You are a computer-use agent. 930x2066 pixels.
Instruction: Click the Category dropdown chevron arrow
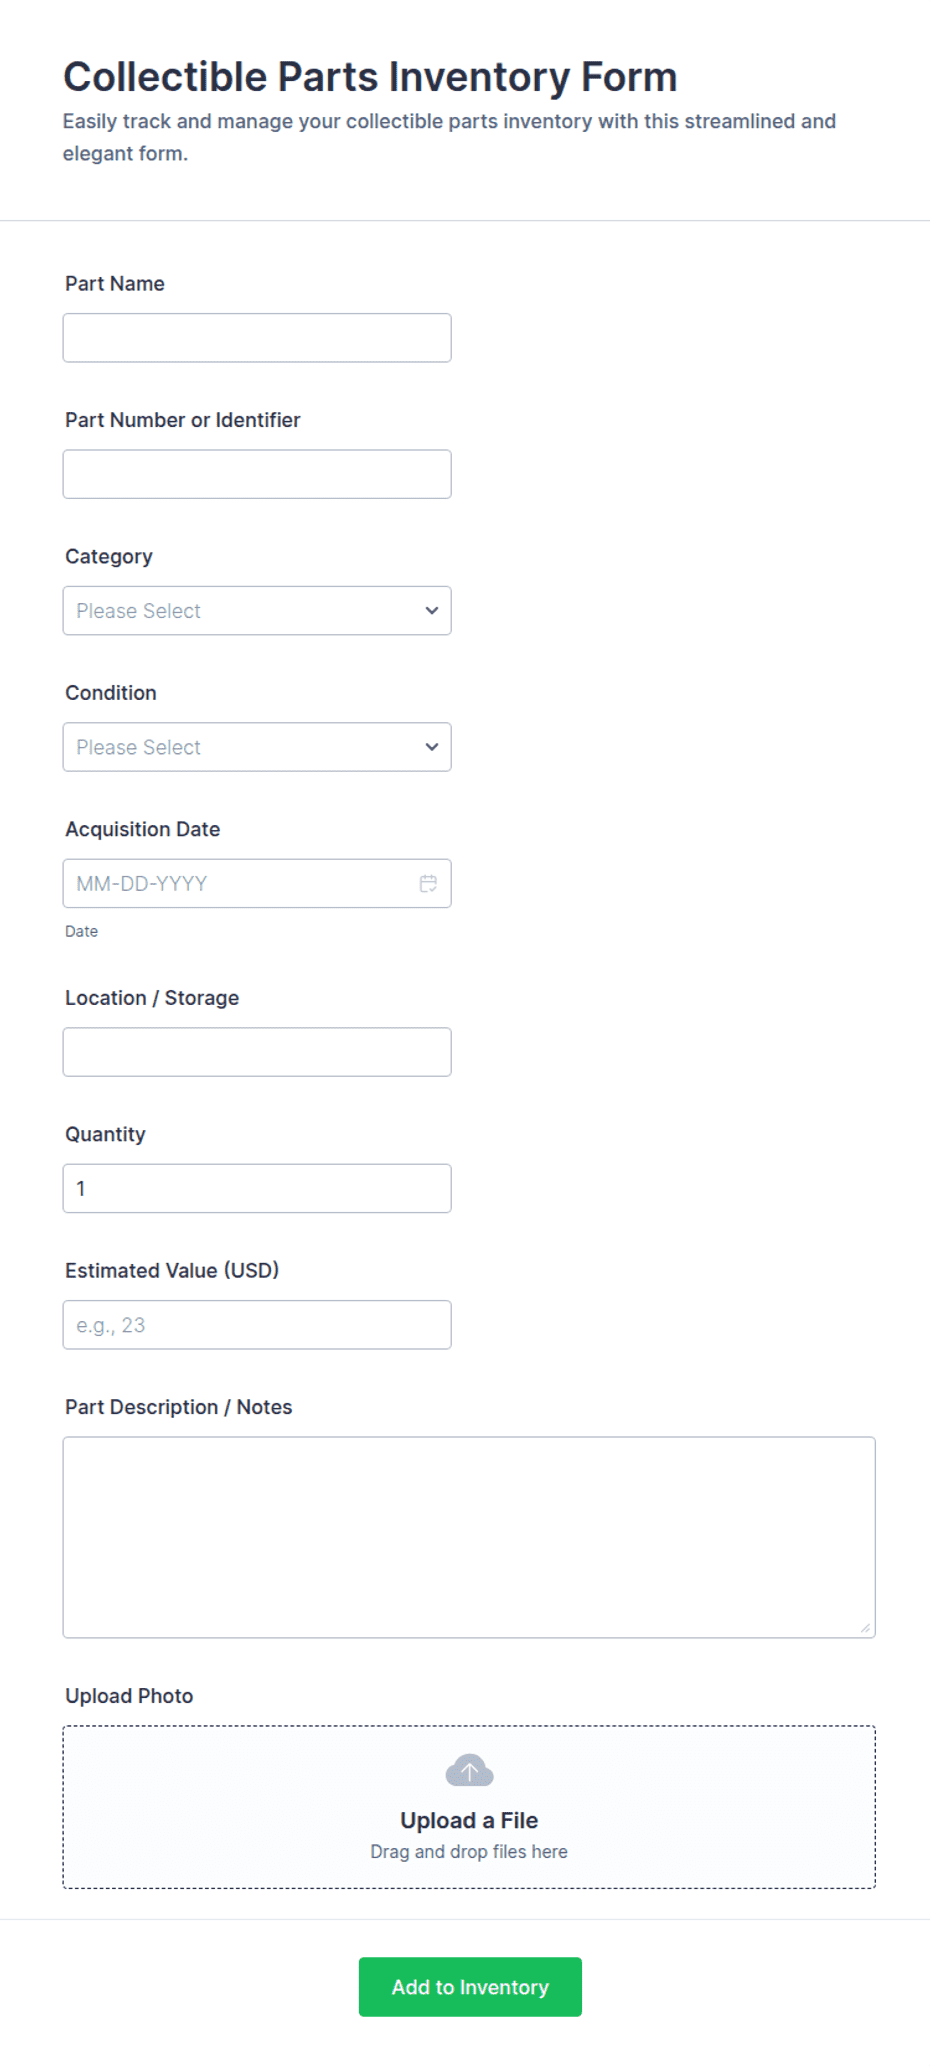tap(432, 610)
